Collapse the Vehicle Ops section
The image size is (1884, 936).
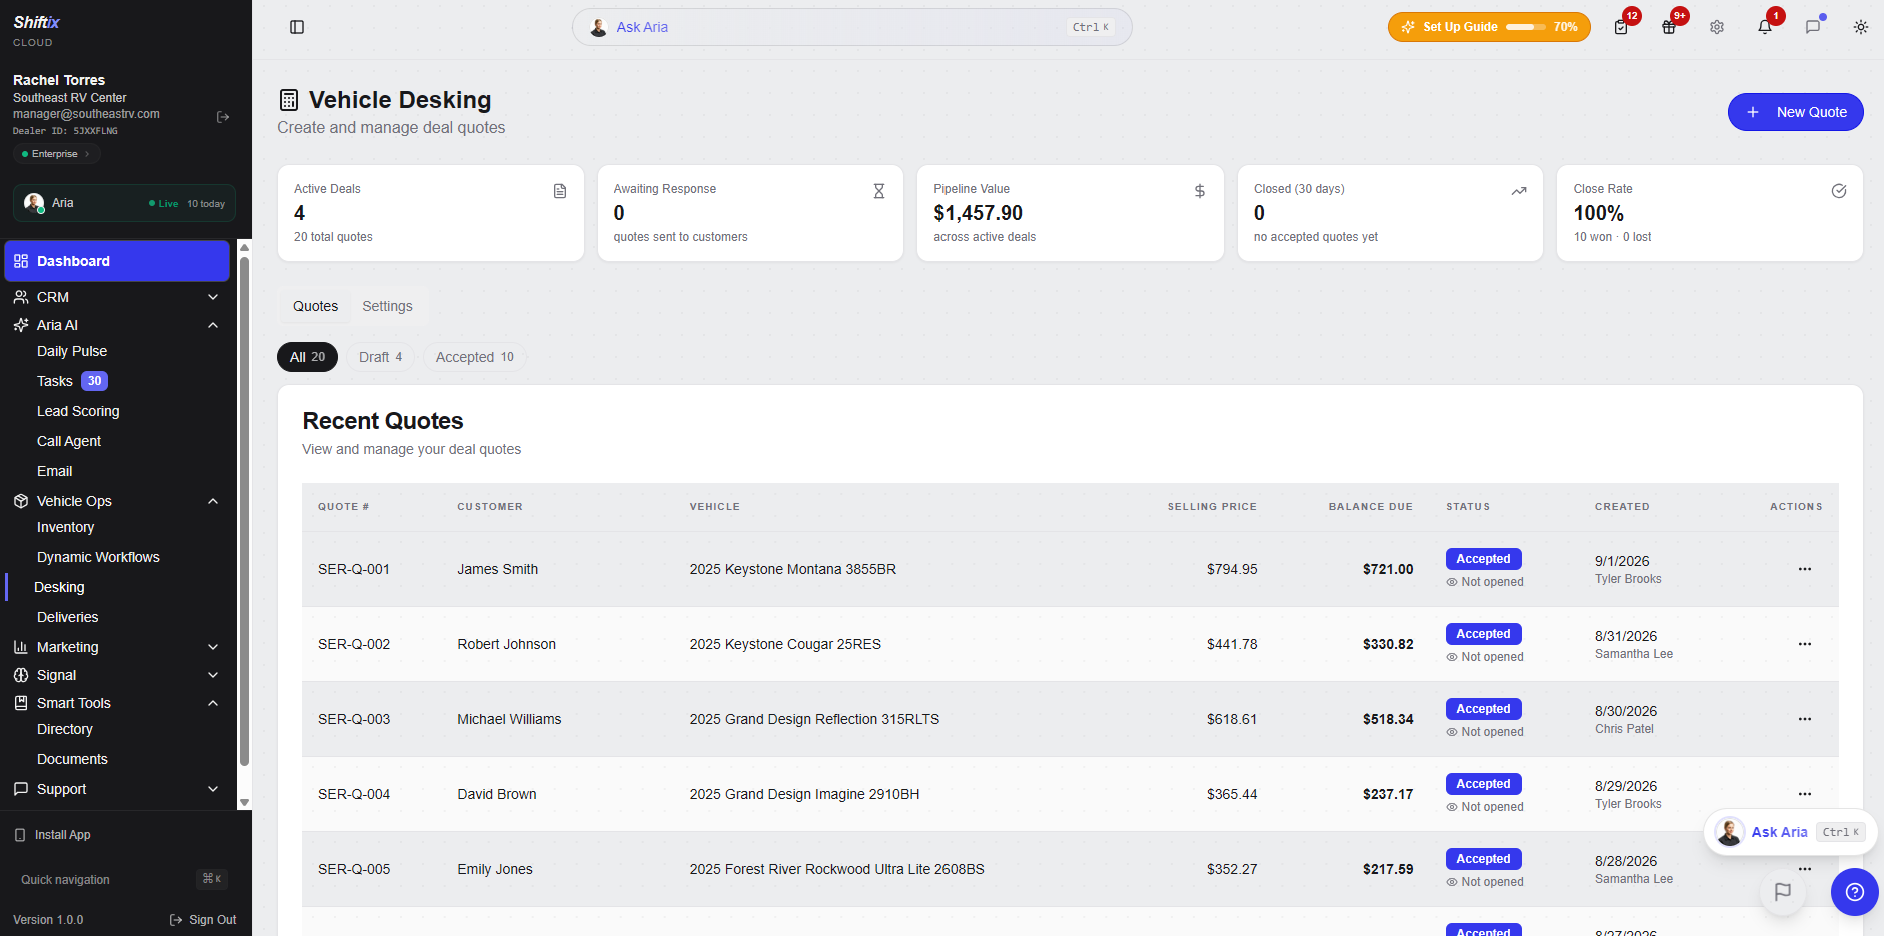[116, 501]
